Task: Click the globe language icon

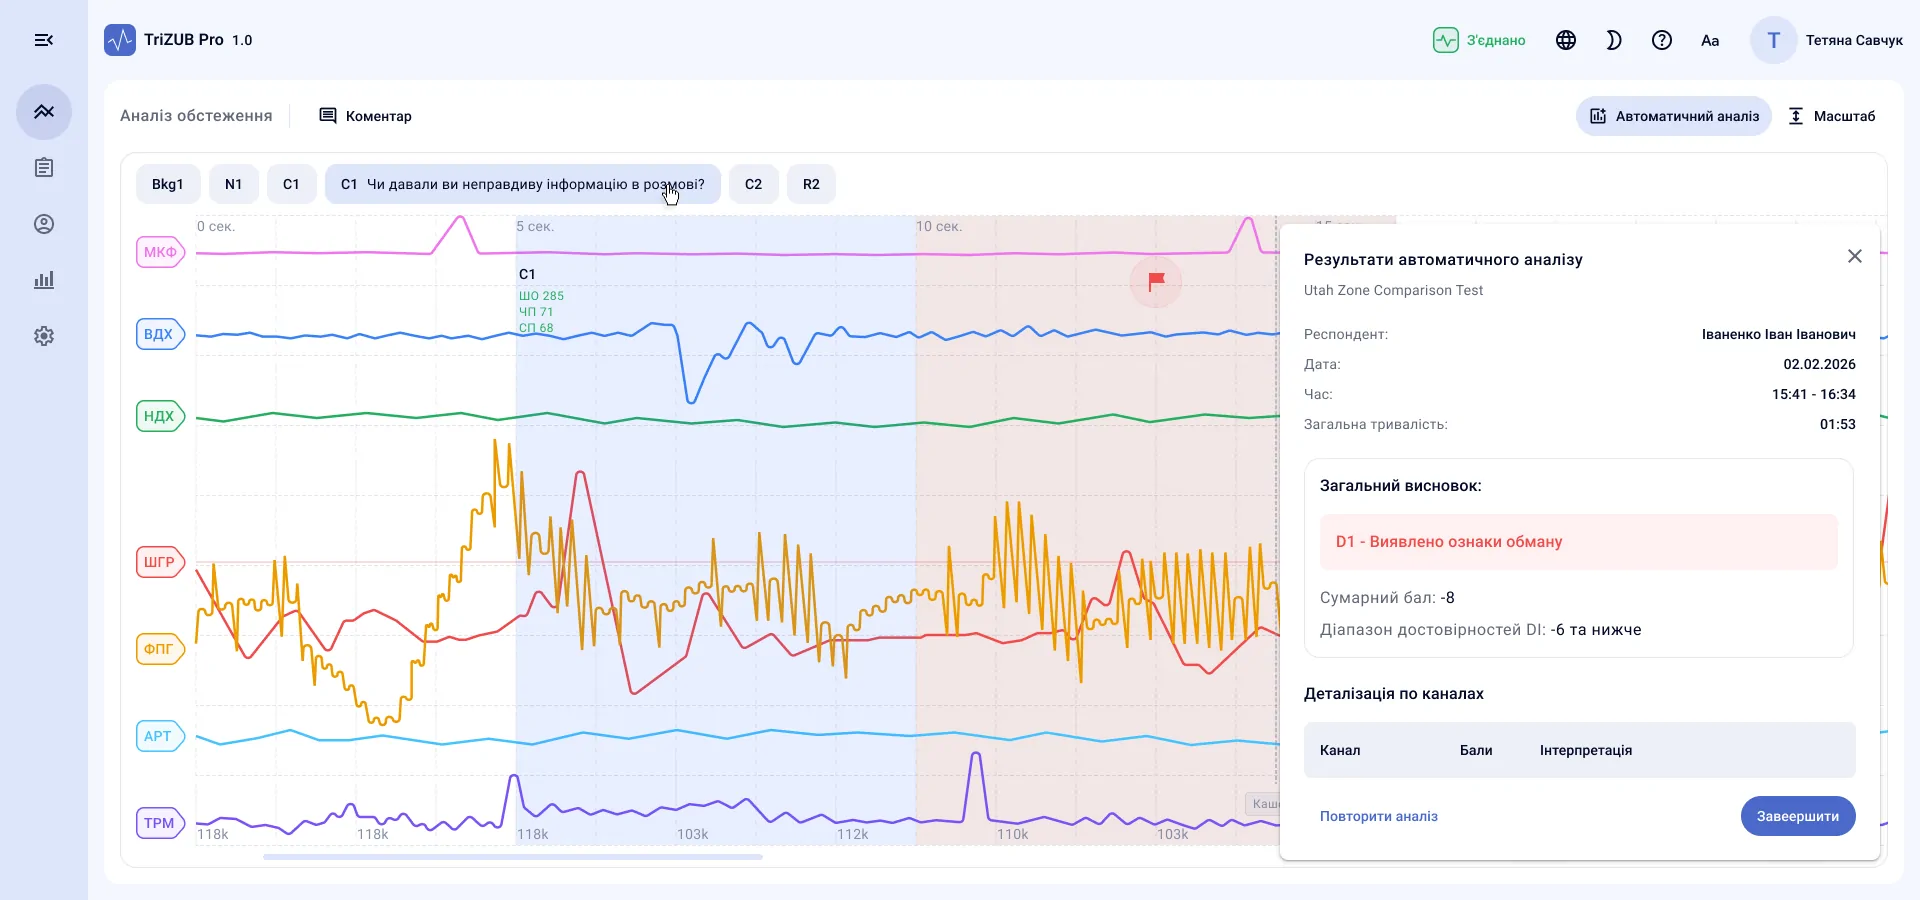Action: click(1566, 40)
